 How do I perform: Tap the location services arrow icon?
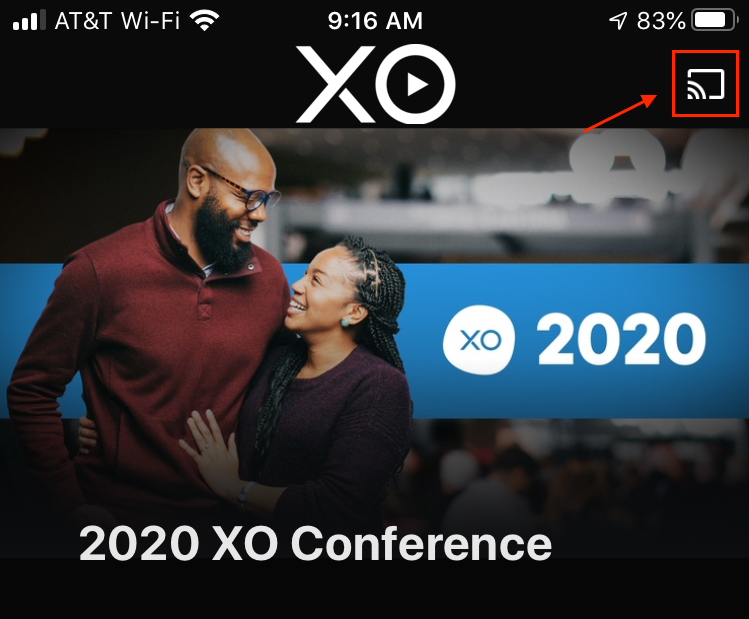[x=618, y=21]
